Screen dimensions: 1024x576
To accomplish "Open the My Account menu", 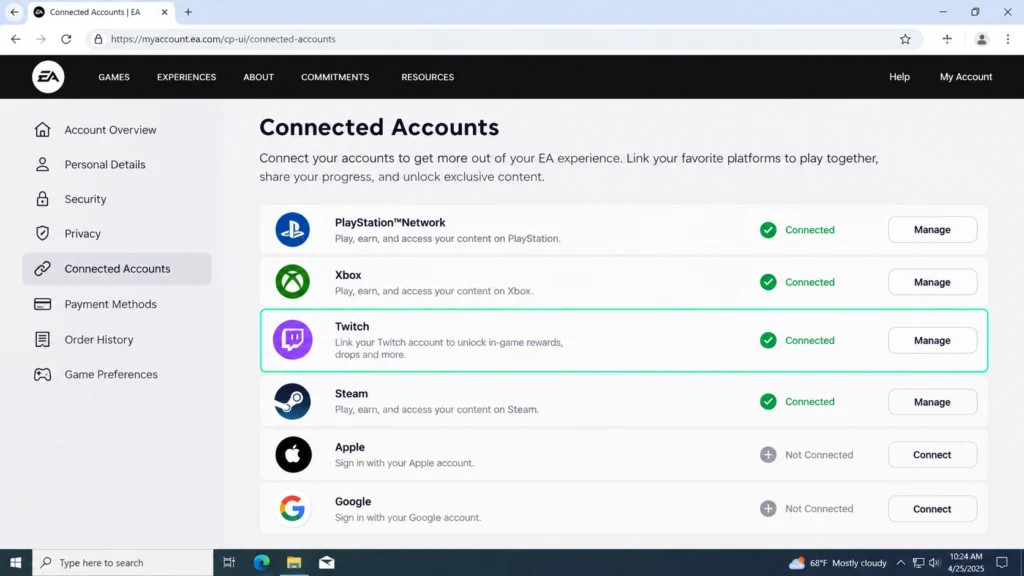I will pyautogui.click(x=966, y=77).
